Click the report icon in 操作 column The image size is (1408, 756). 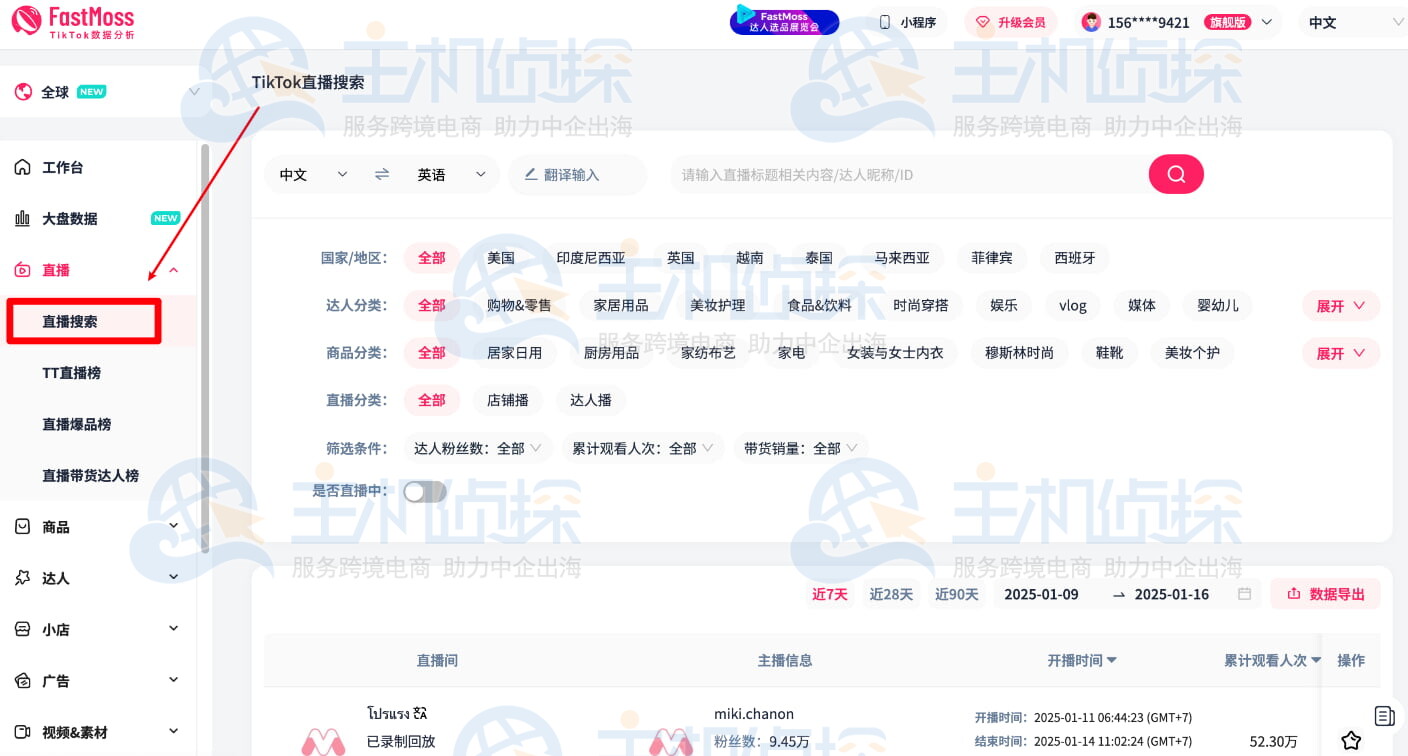(x=1384, y=716)
